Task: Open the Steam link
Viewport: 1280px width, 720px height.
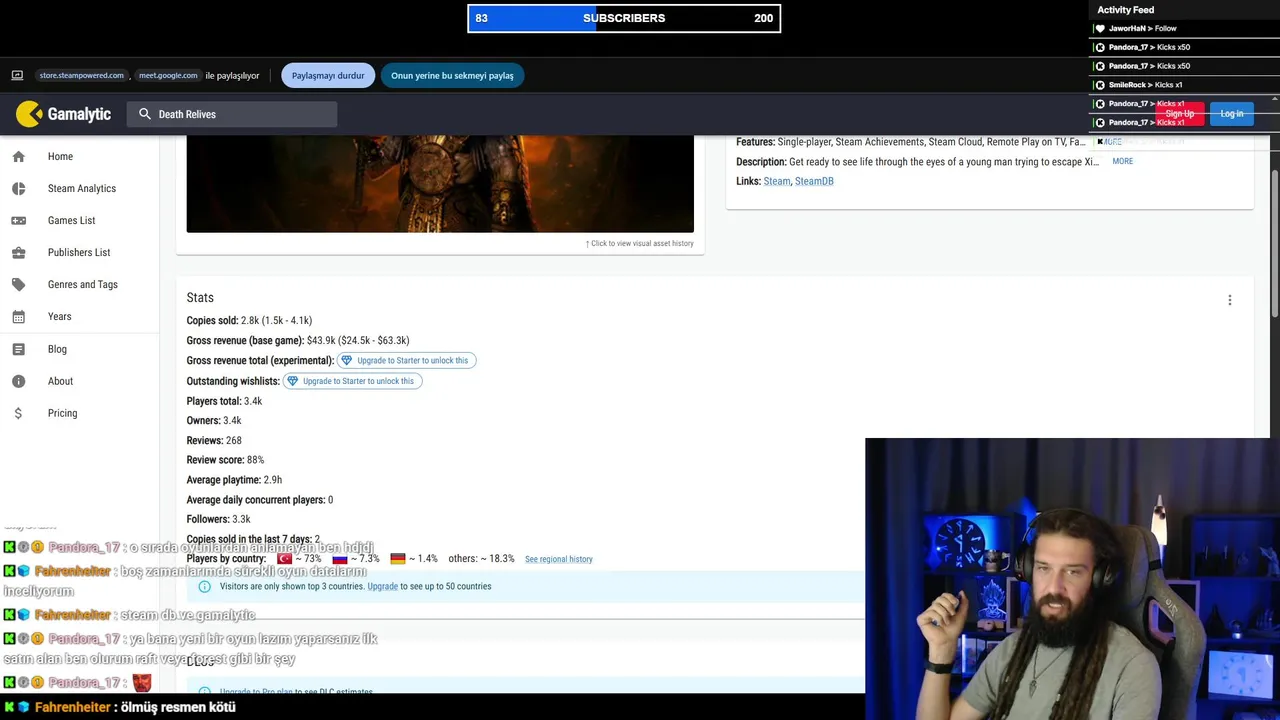Action: 776,181
